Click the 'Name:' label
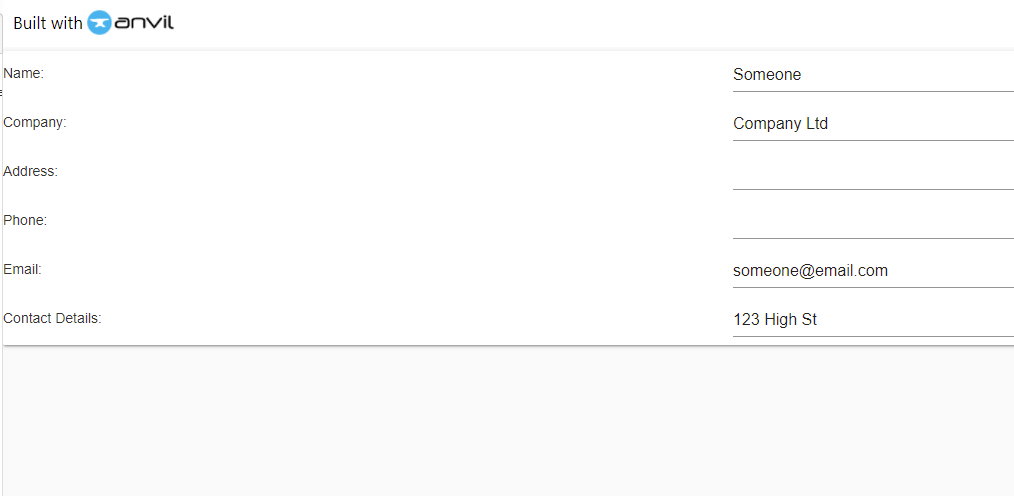Image resolution: width=1014 pixels, height=496 pixels. pos(23,74)
